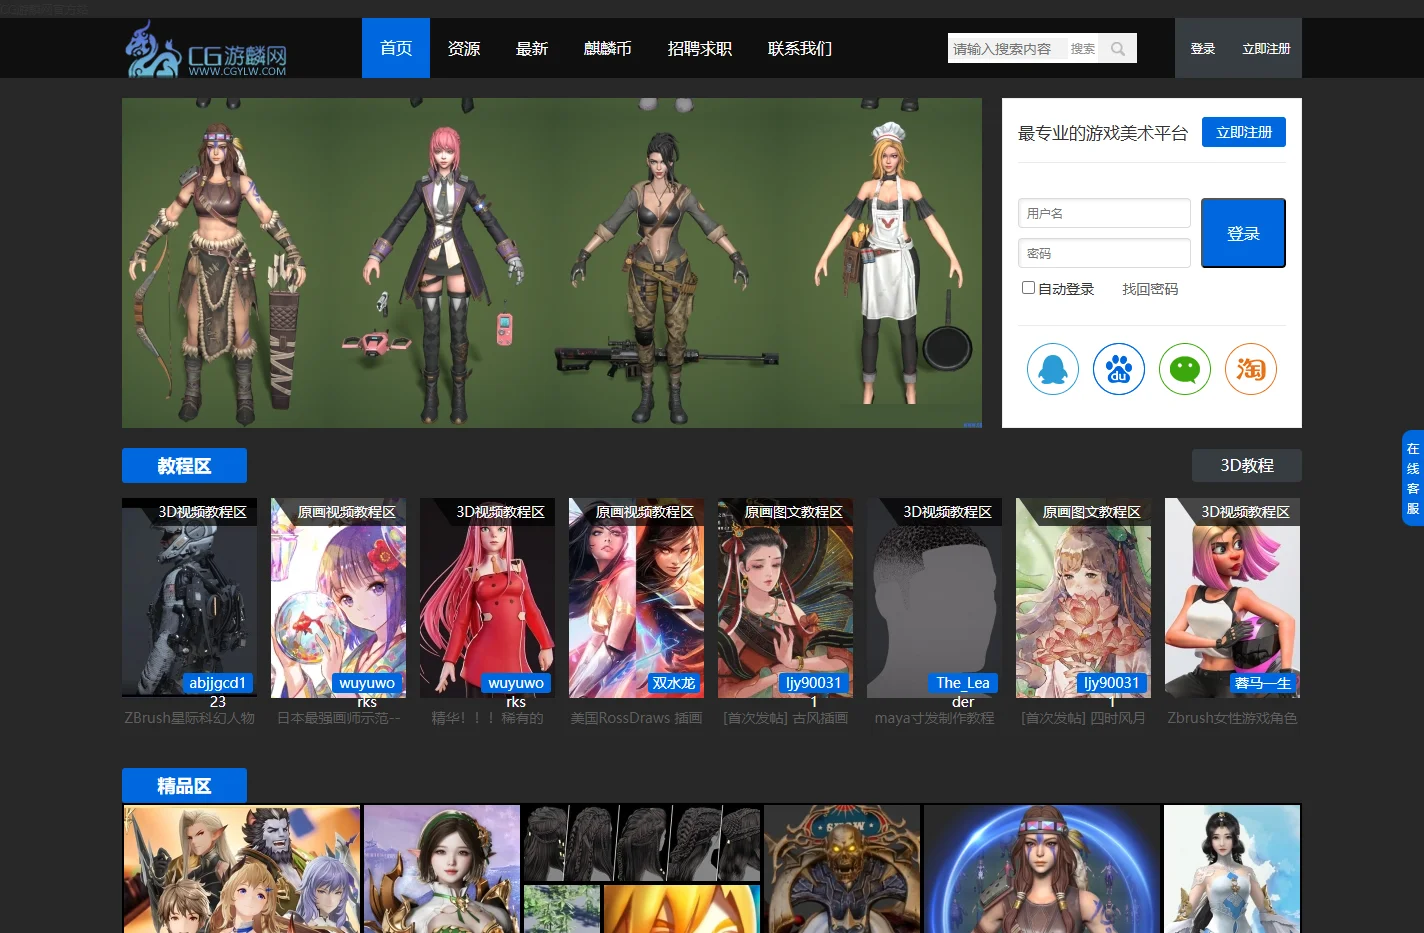Screen dimensions: 1424x933
Task: Open the white-dress girl thumbnail in 精品区
Action: click(x=1232, y=869)
